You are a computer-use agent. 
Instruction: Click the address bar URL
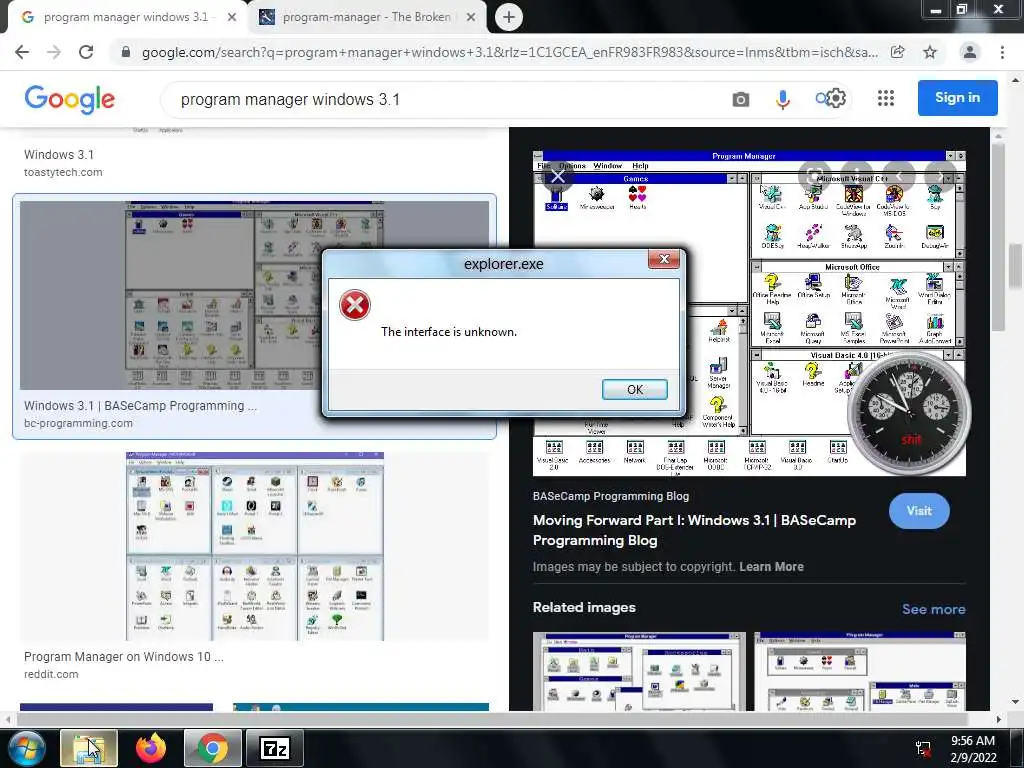509,52
